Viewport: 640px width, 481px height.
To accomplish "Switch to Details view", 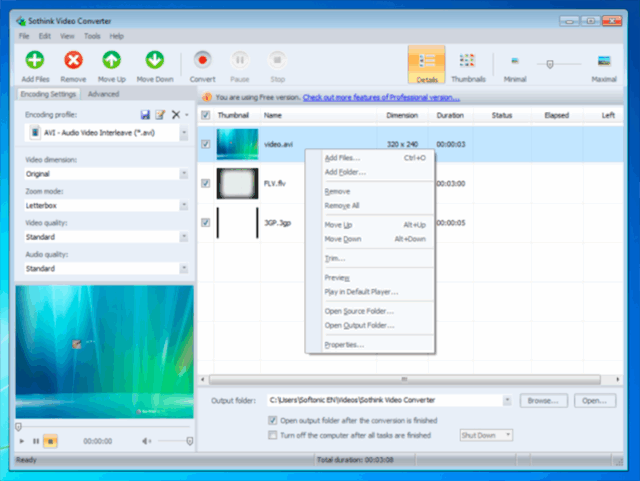I will click(x=427, y=65).
